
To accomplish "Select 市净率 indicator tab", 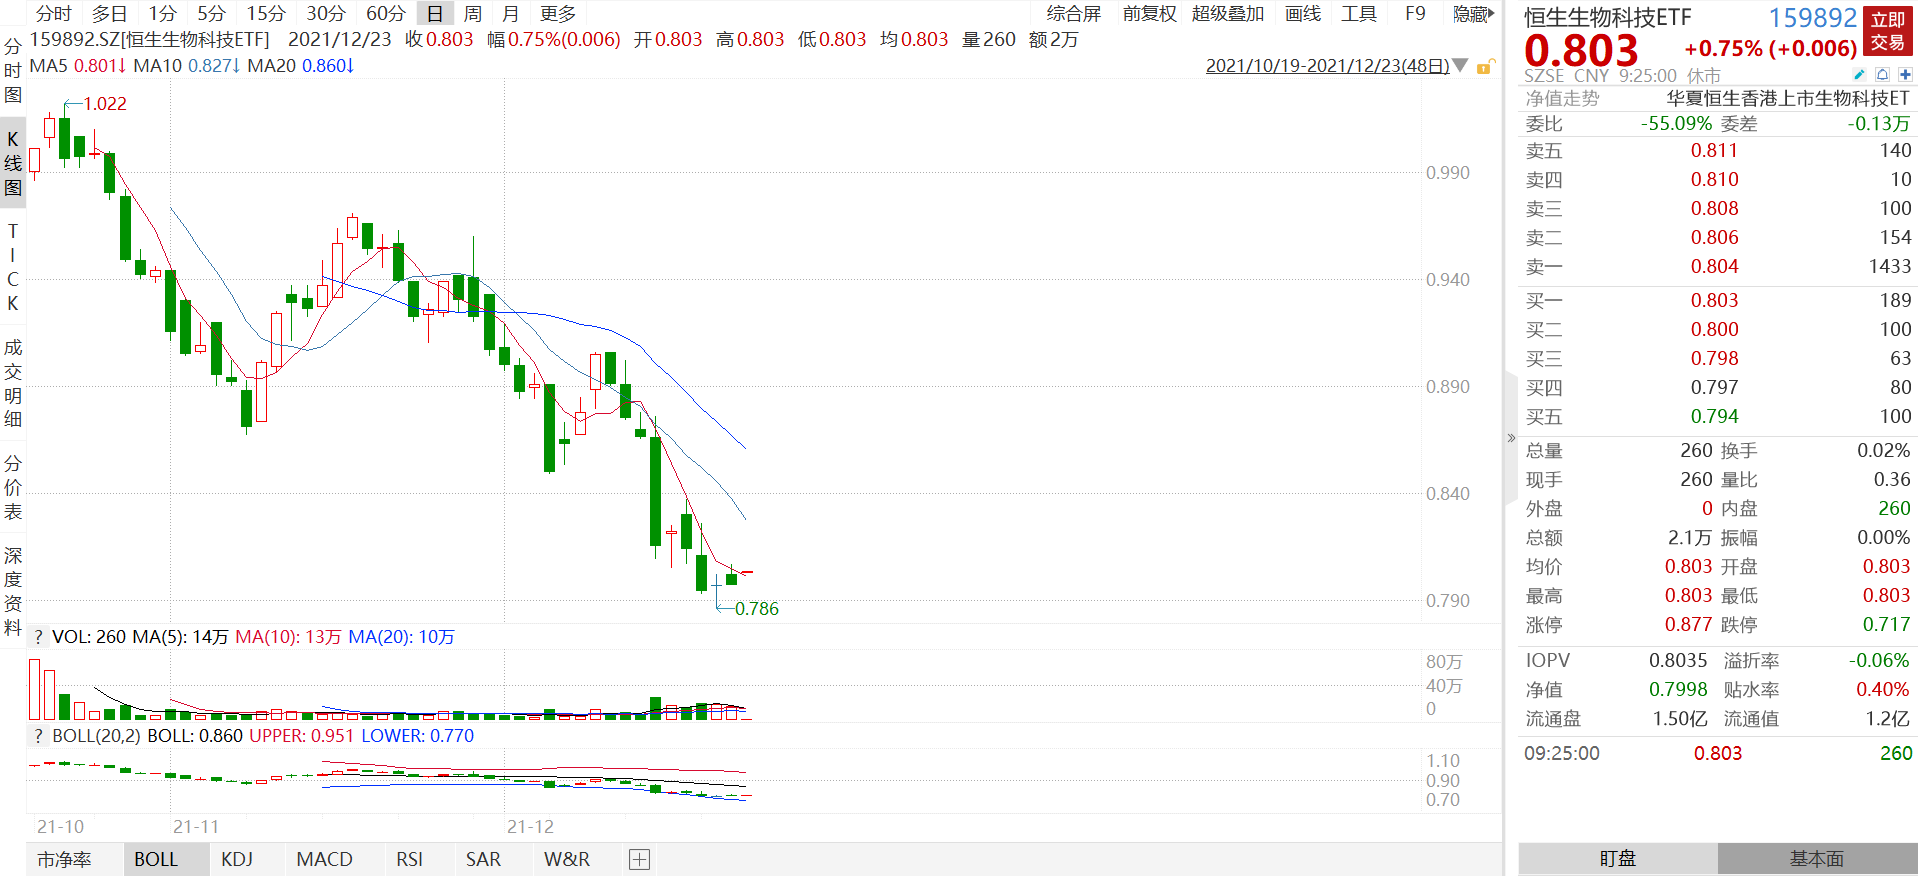I will tap(64, 859).
